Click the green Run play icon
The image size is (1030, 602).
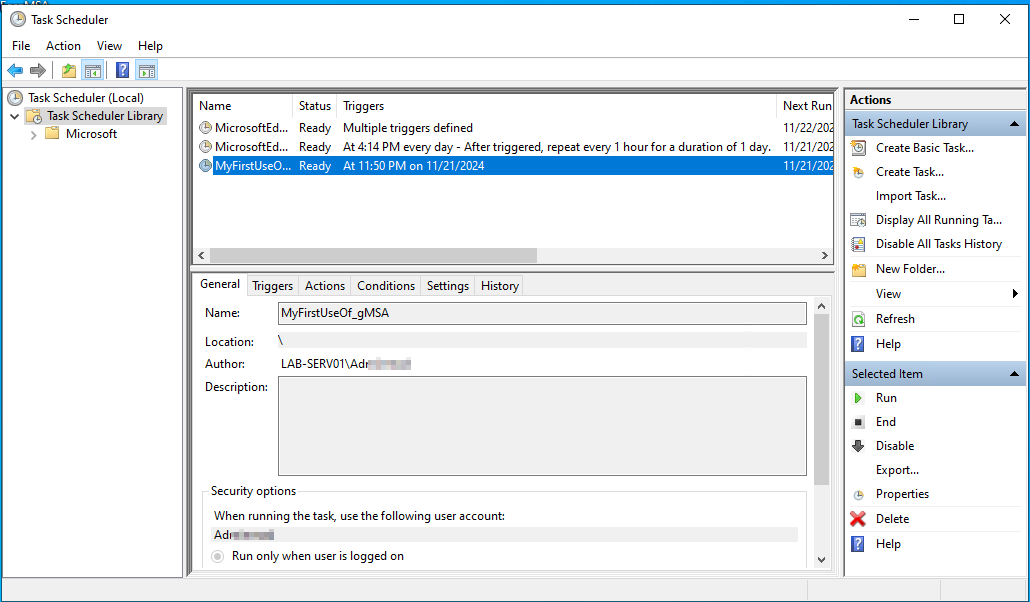857,398
